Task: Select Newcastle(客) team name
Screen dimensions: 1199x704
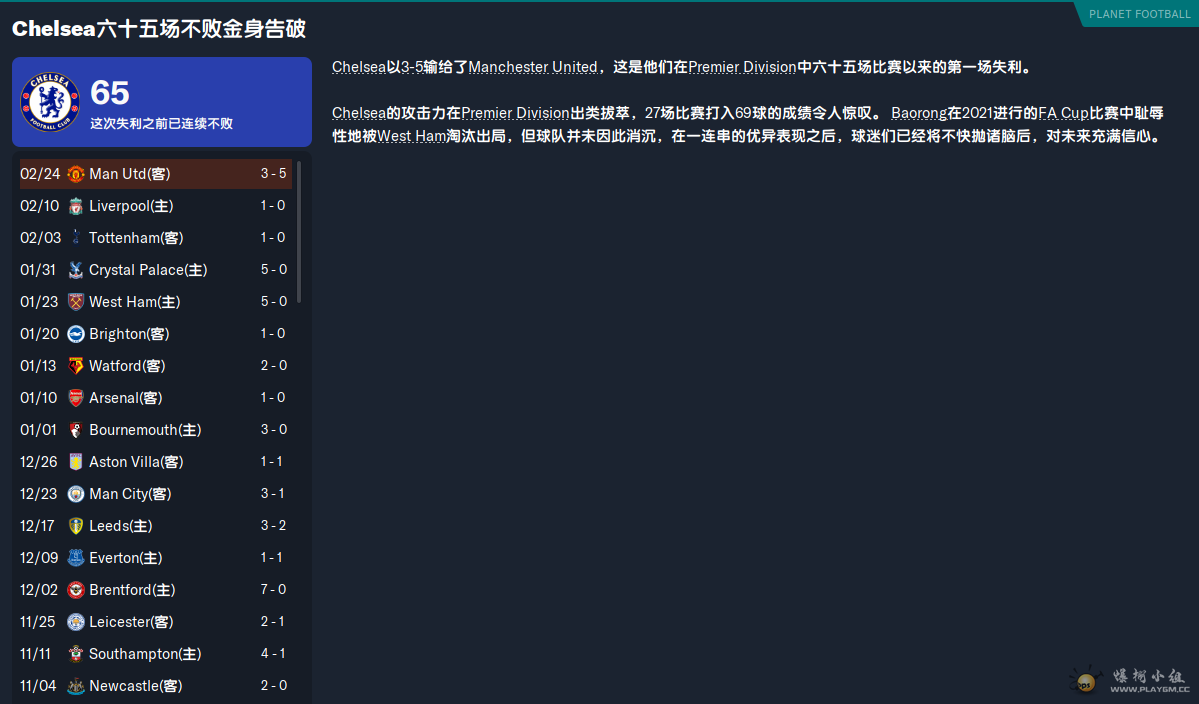Action: click(x=135, y=686)
